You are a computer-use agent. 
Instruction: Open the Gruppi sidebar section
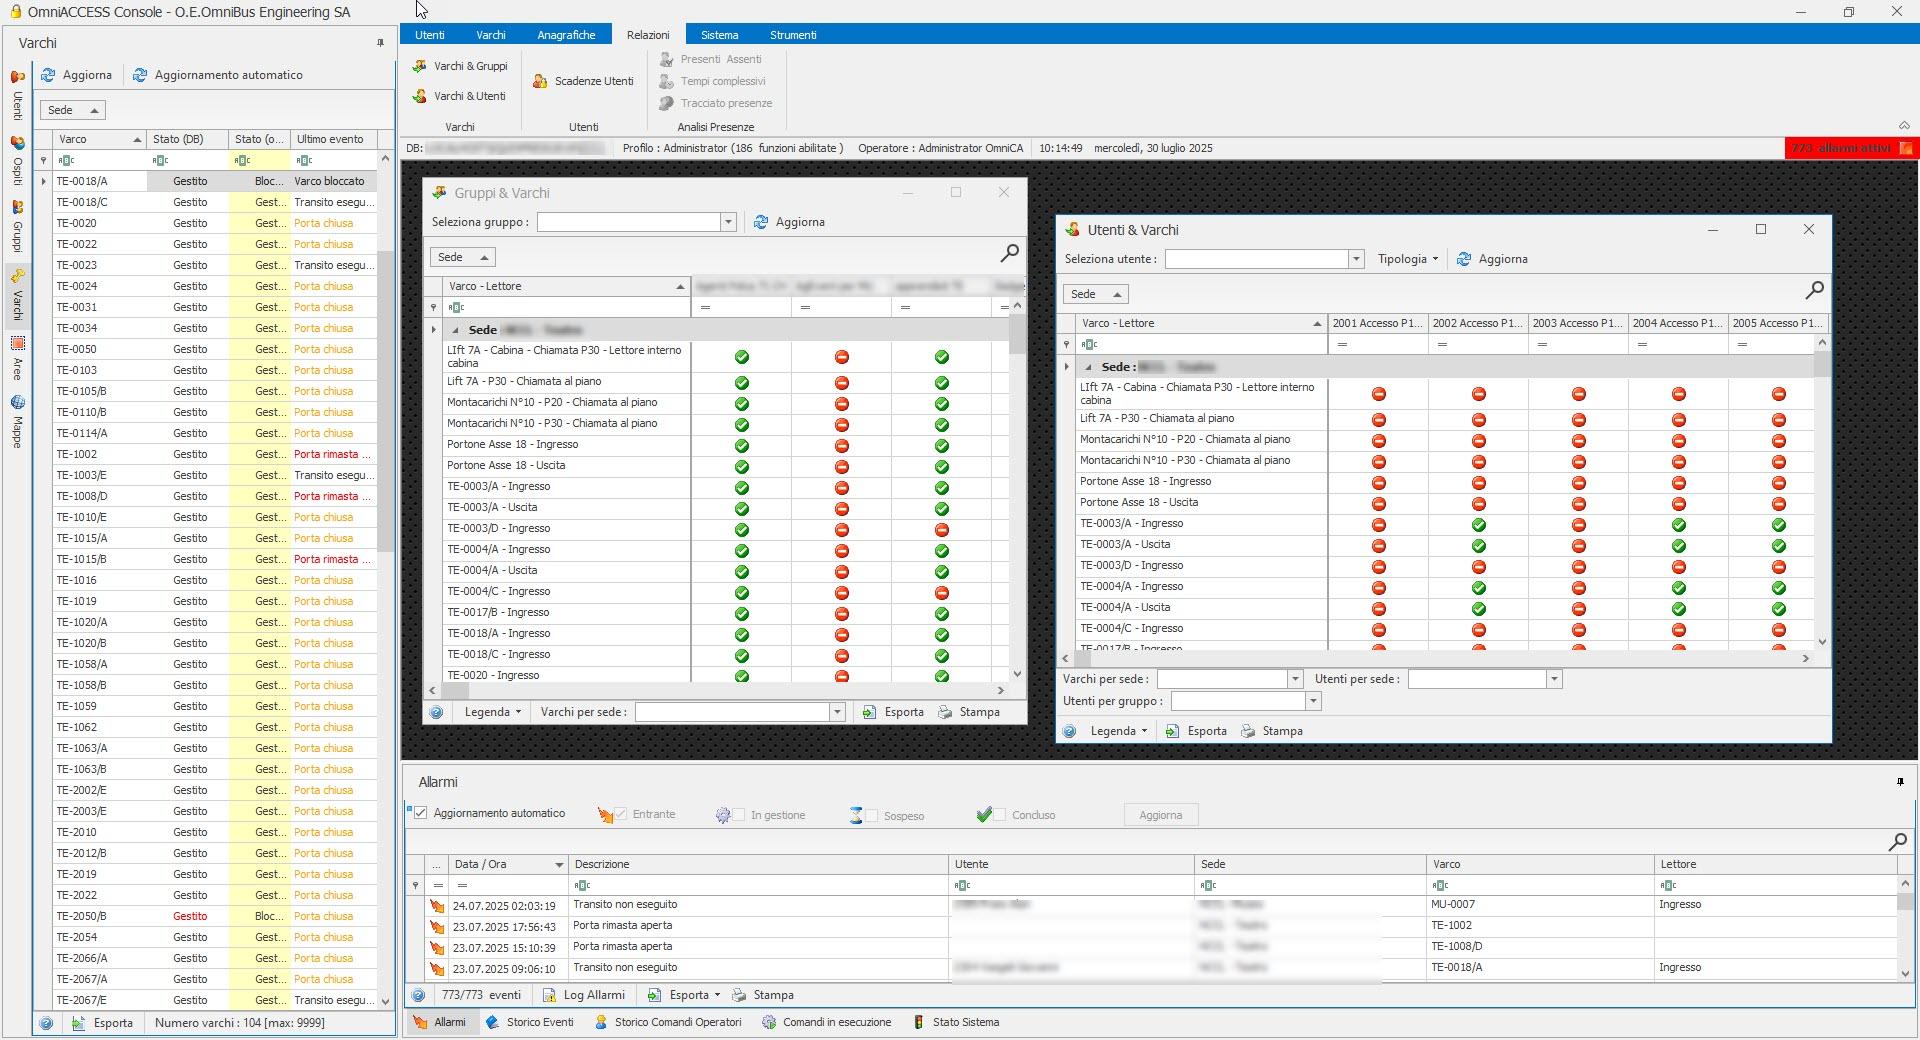pos(17,227)
